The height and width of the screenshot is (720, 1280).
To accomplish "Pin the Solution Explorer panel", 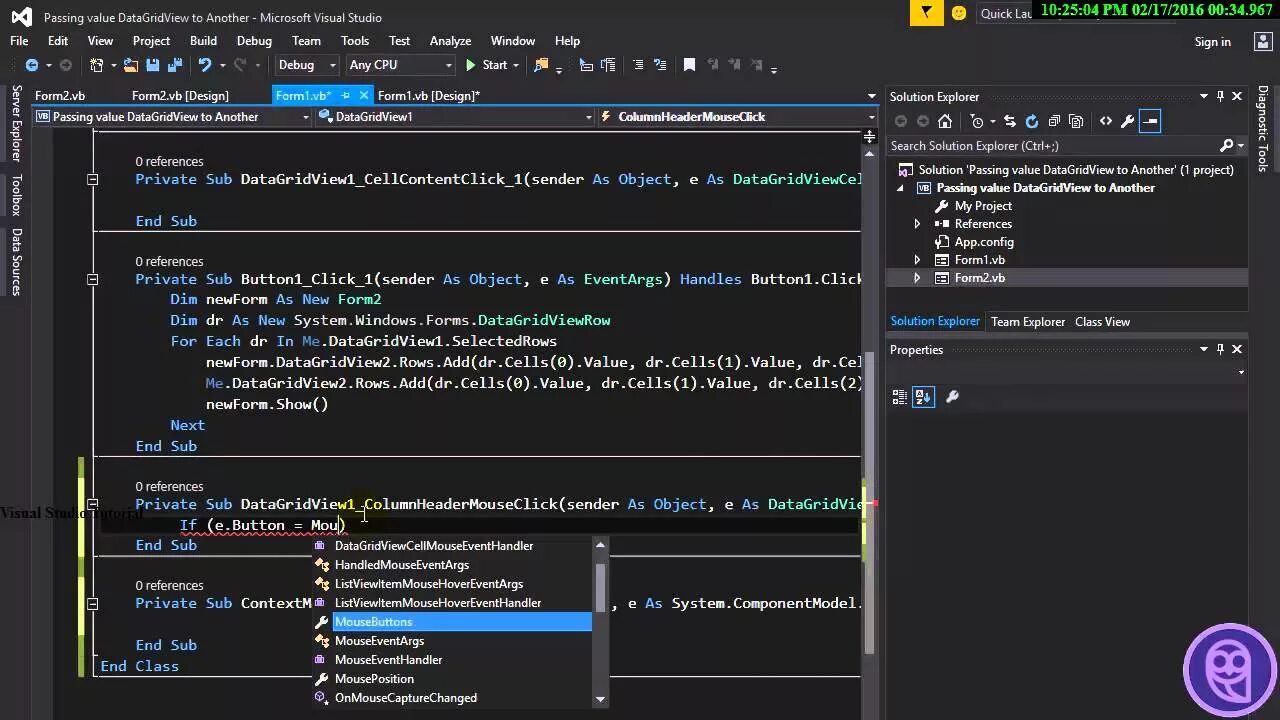I will click(1220, 97).
